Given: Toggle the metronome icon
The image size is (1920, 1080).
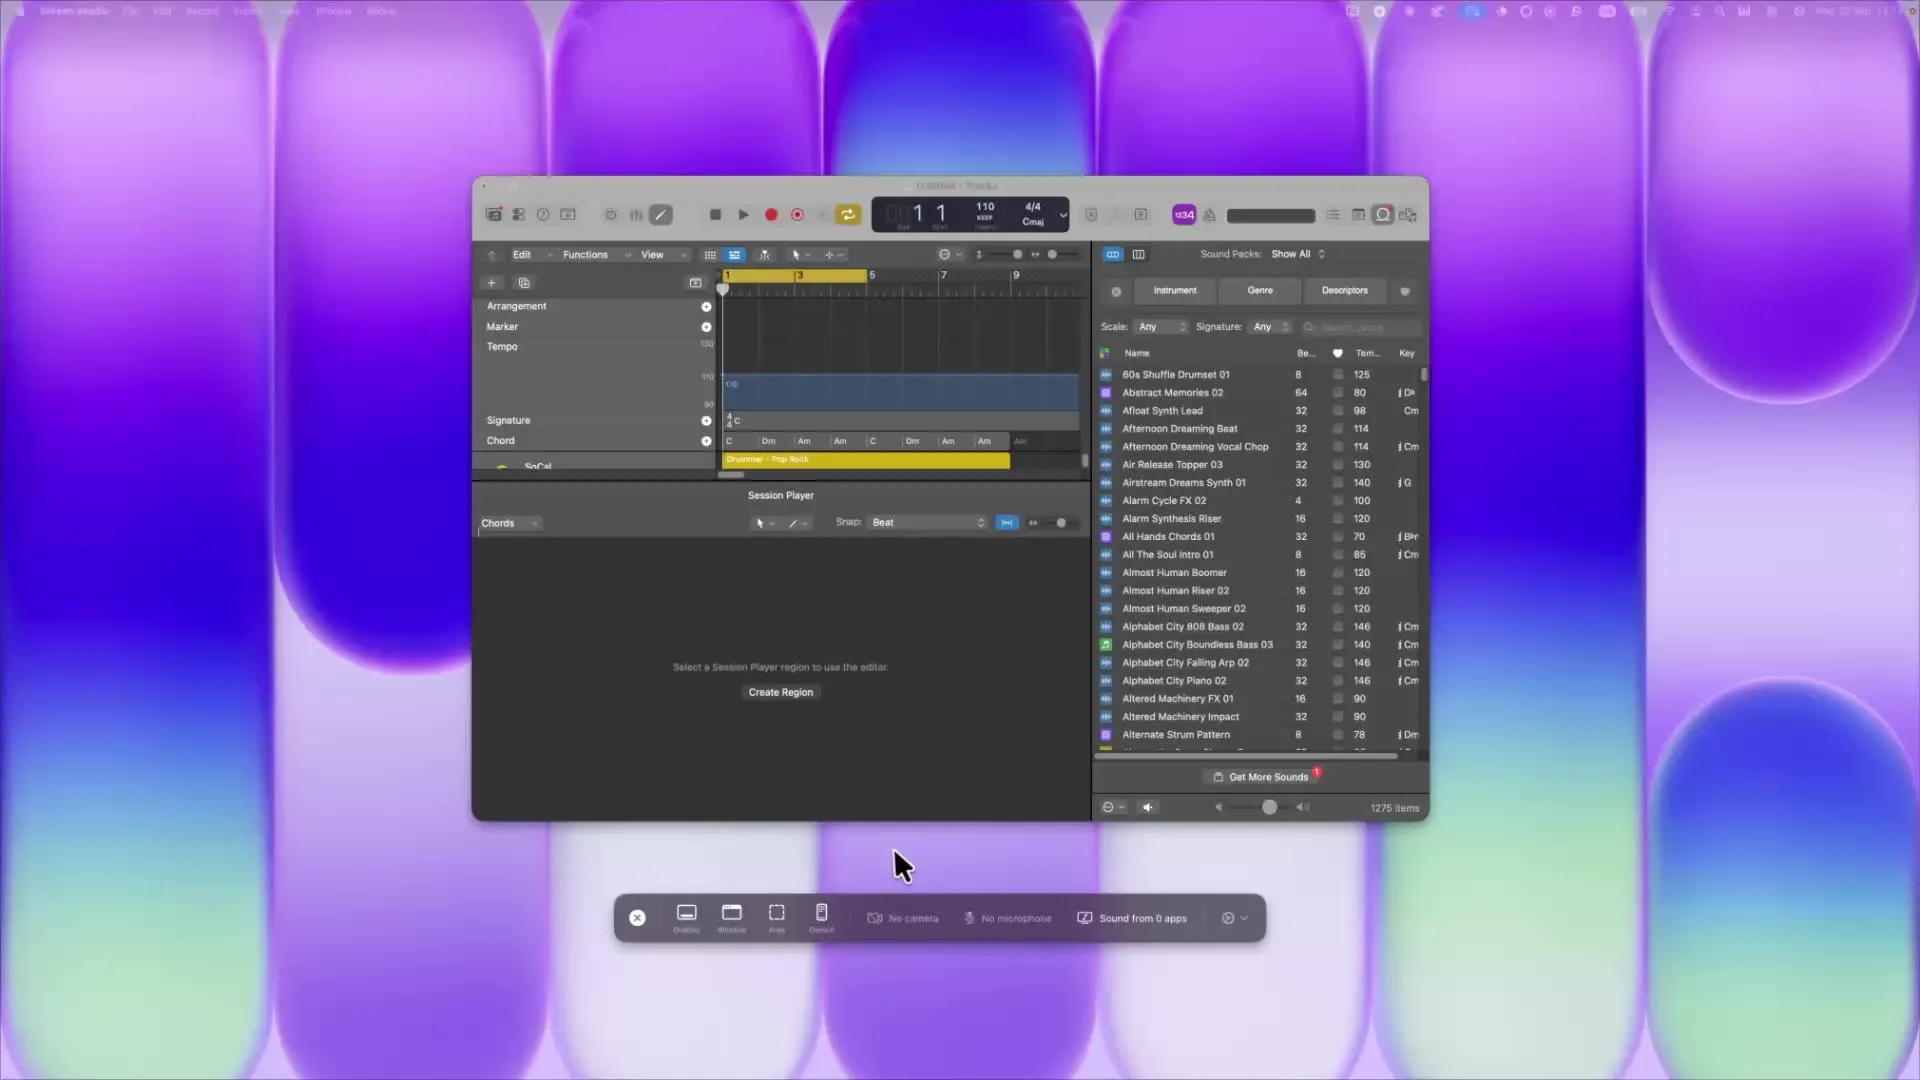Looking at the screenshot, I should (x=1209, y=214).
